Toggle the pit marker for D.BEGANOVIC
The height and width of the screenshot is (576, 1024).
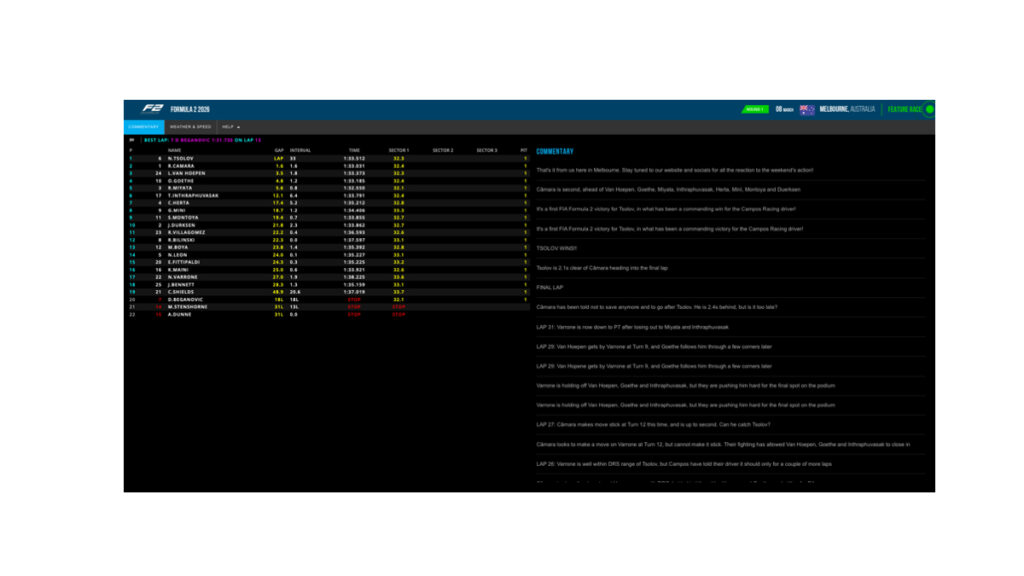524,297
